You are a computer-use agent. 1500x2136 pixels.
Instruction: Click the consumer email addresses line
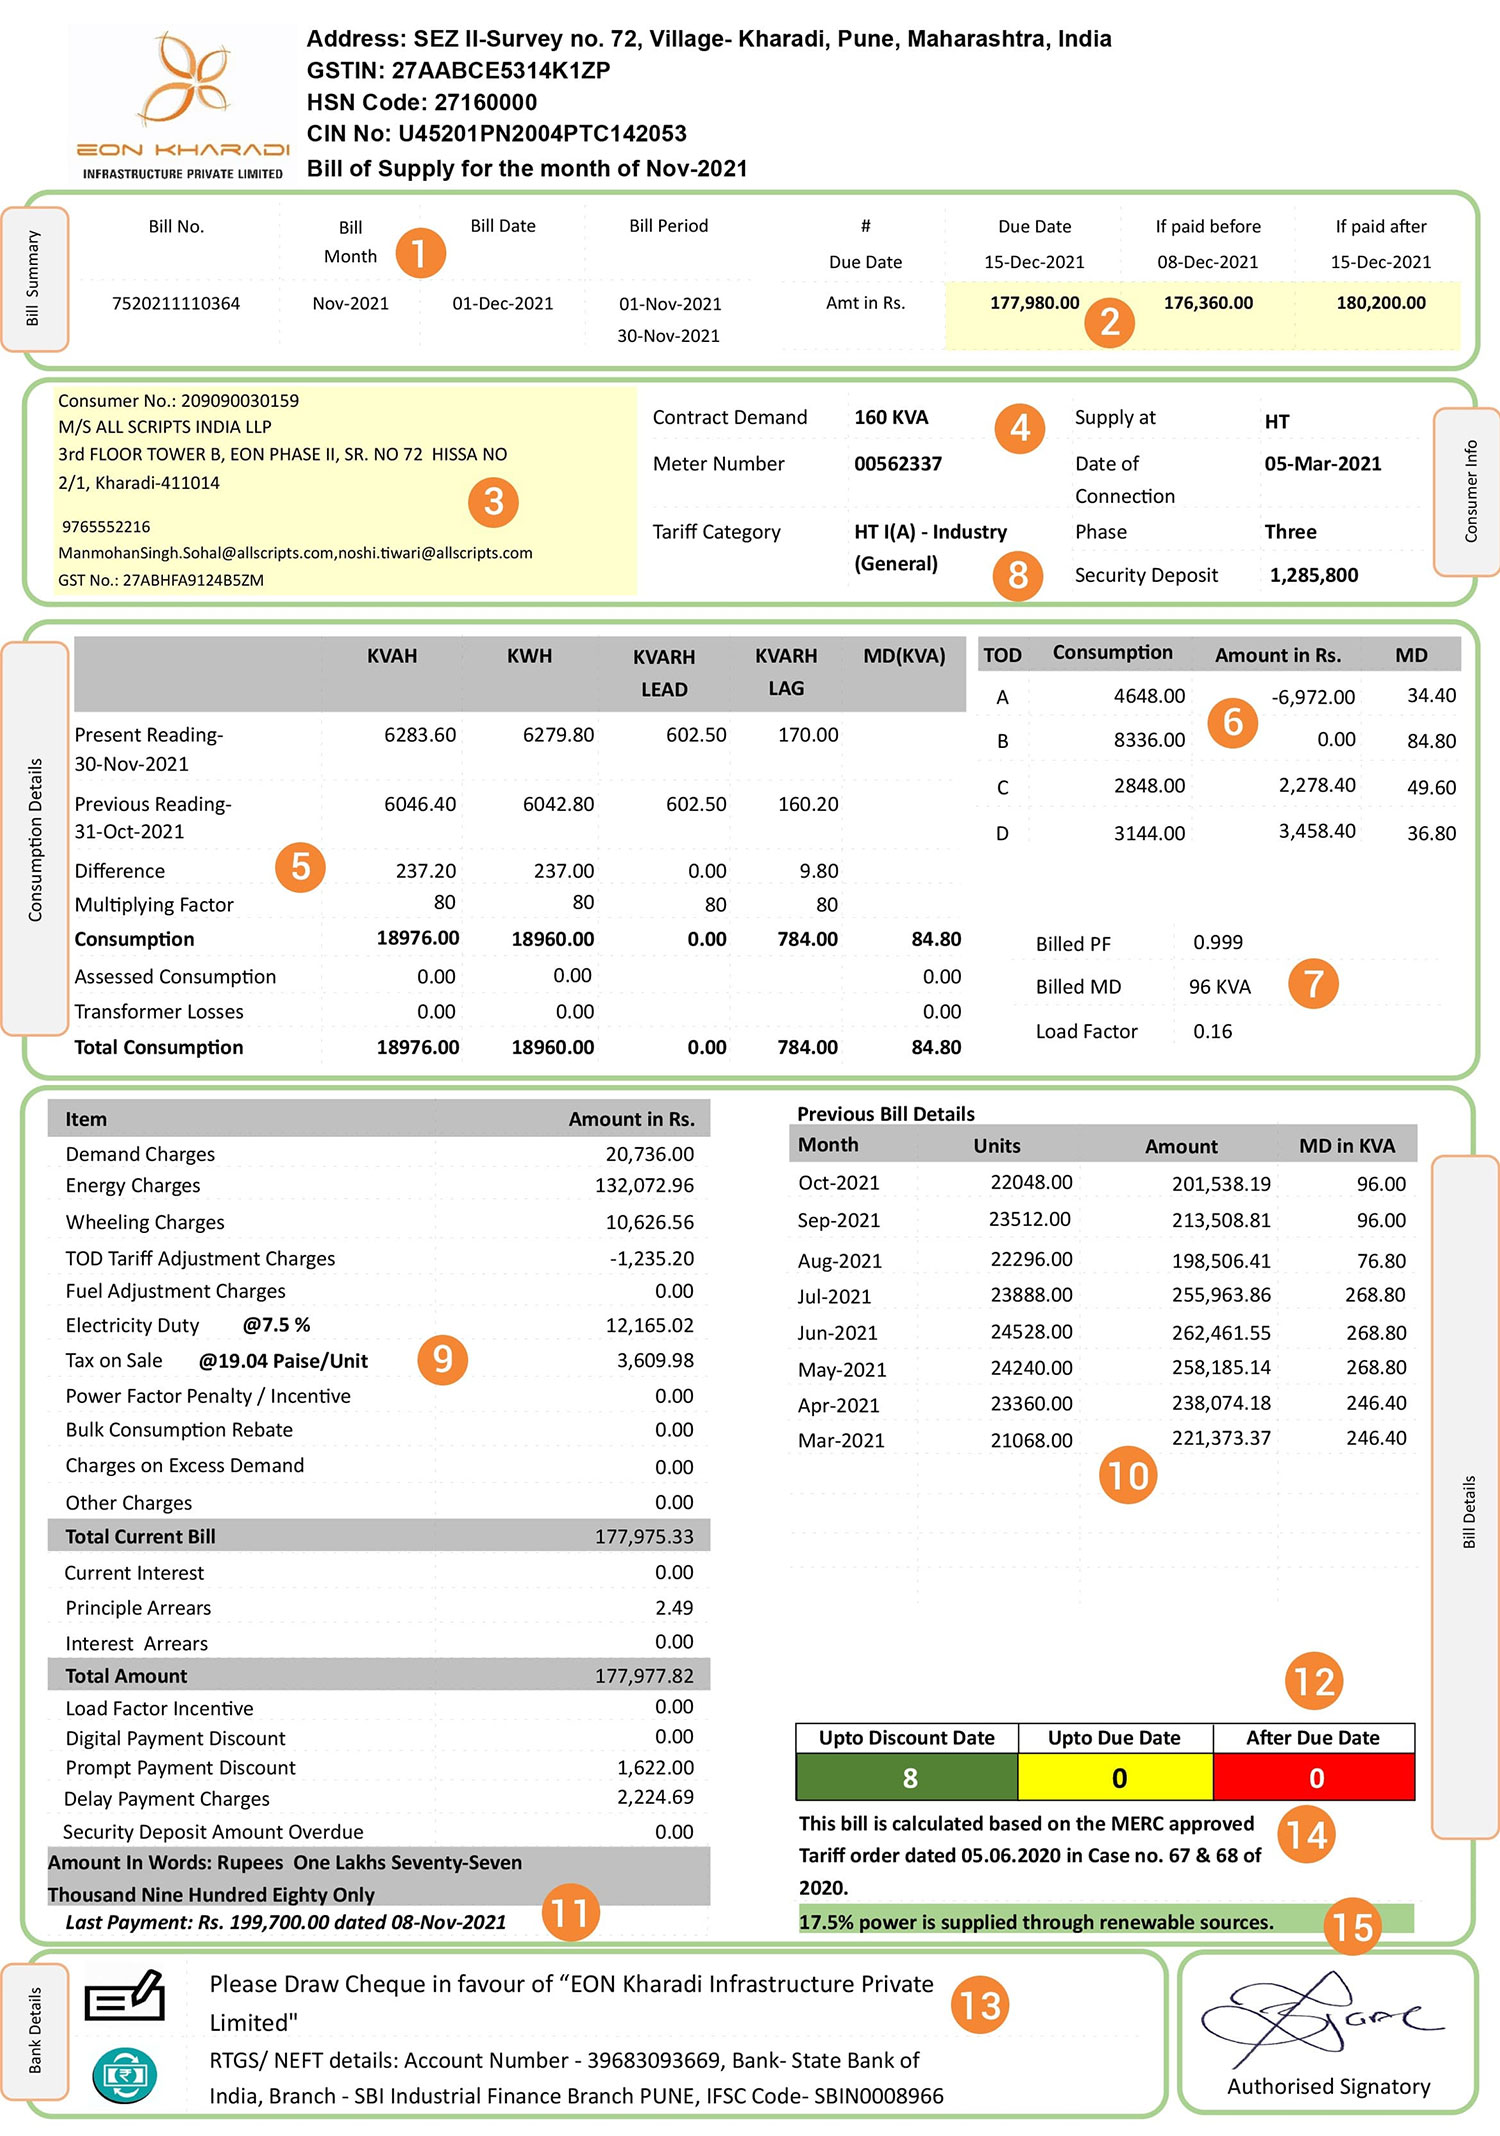(x=295, y=553)
